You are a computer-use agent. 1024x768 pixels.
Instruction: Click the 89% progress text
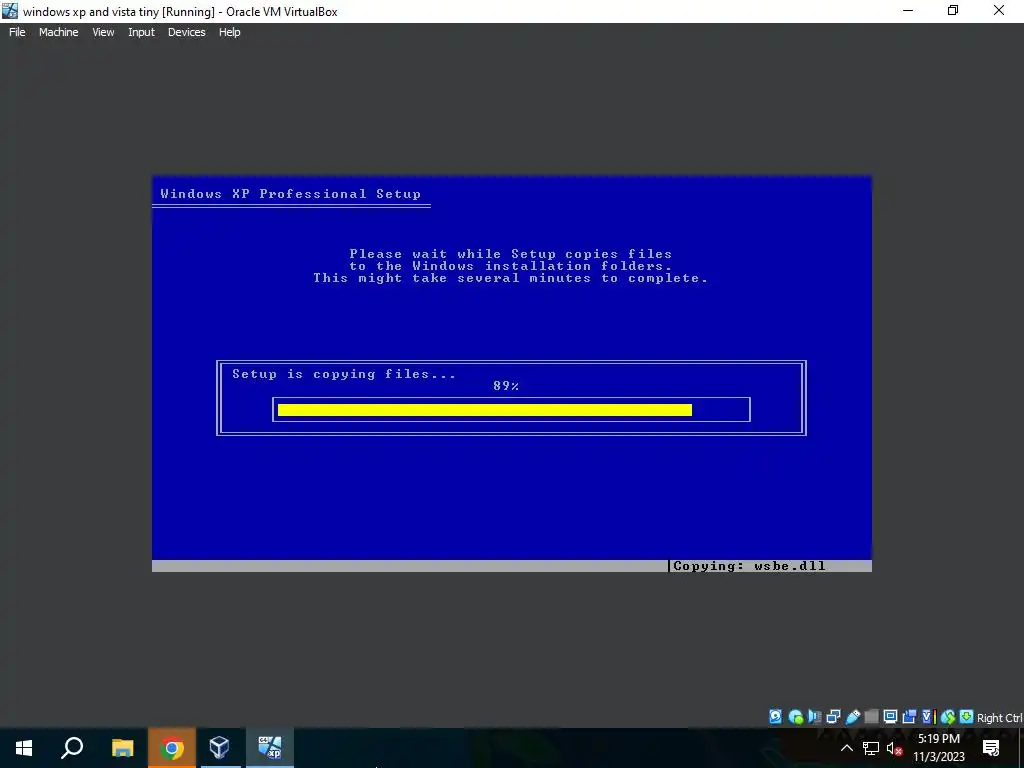click(x=506, y=386)
